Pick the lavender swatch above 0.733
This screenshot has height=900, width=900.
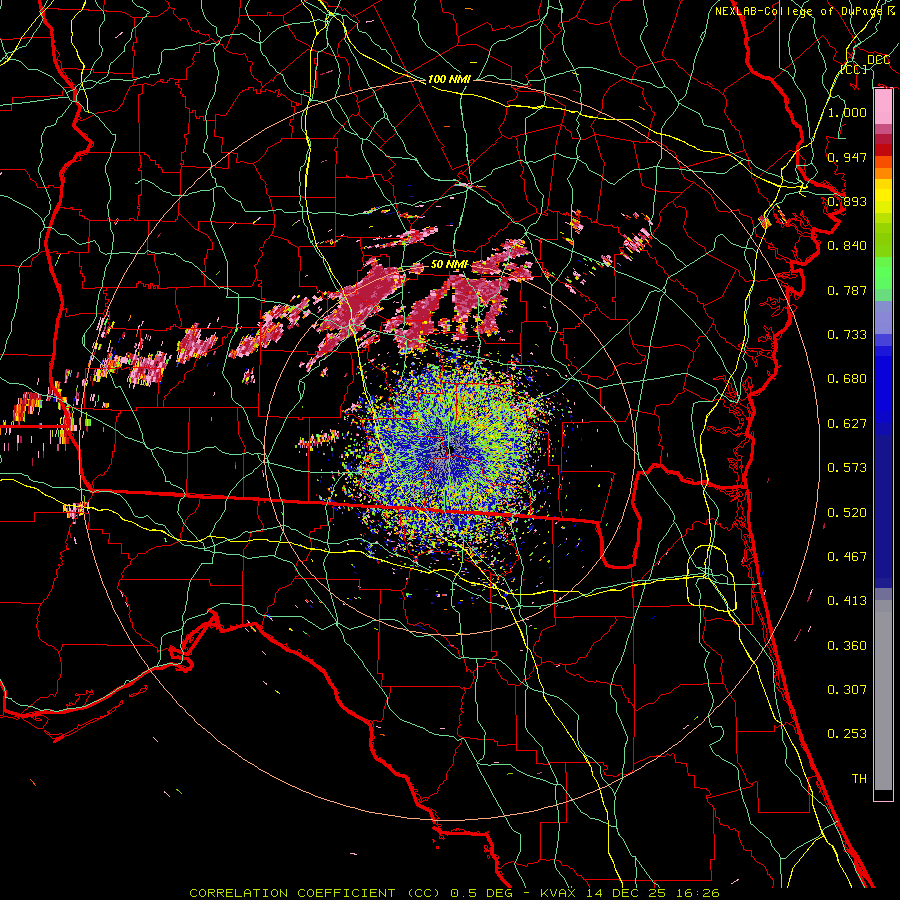tap(883, 317)
